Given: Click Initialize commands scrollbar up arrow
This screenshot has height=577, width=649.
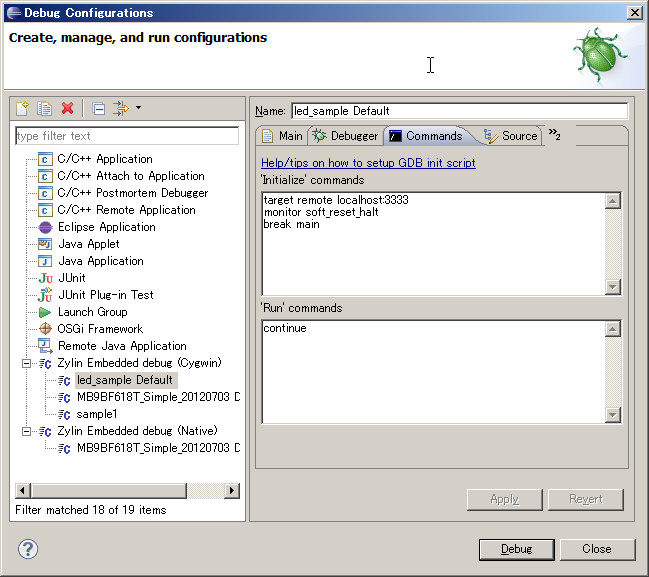Looking at the screenshot, I should pyautogui.click(x=613, y=201).
